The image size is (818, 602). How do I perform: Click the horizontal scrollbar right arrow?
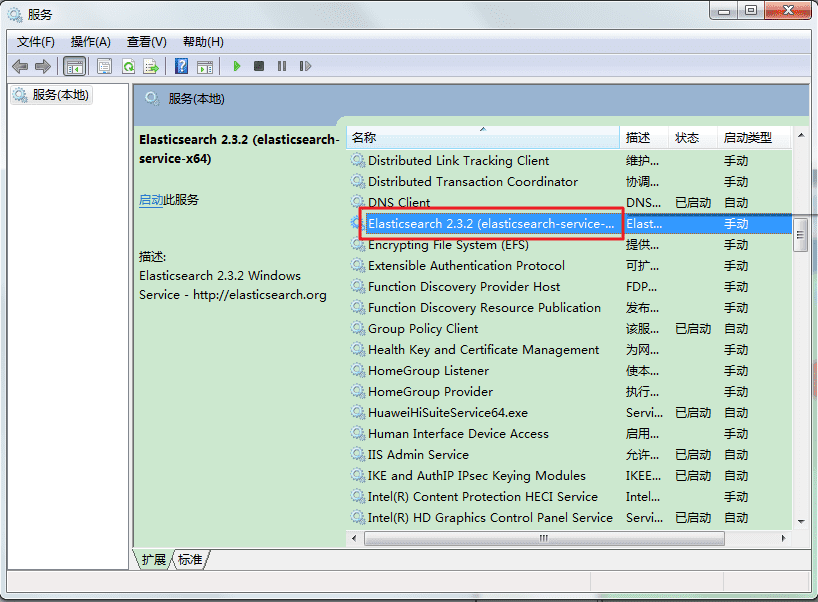coord(783,538)
